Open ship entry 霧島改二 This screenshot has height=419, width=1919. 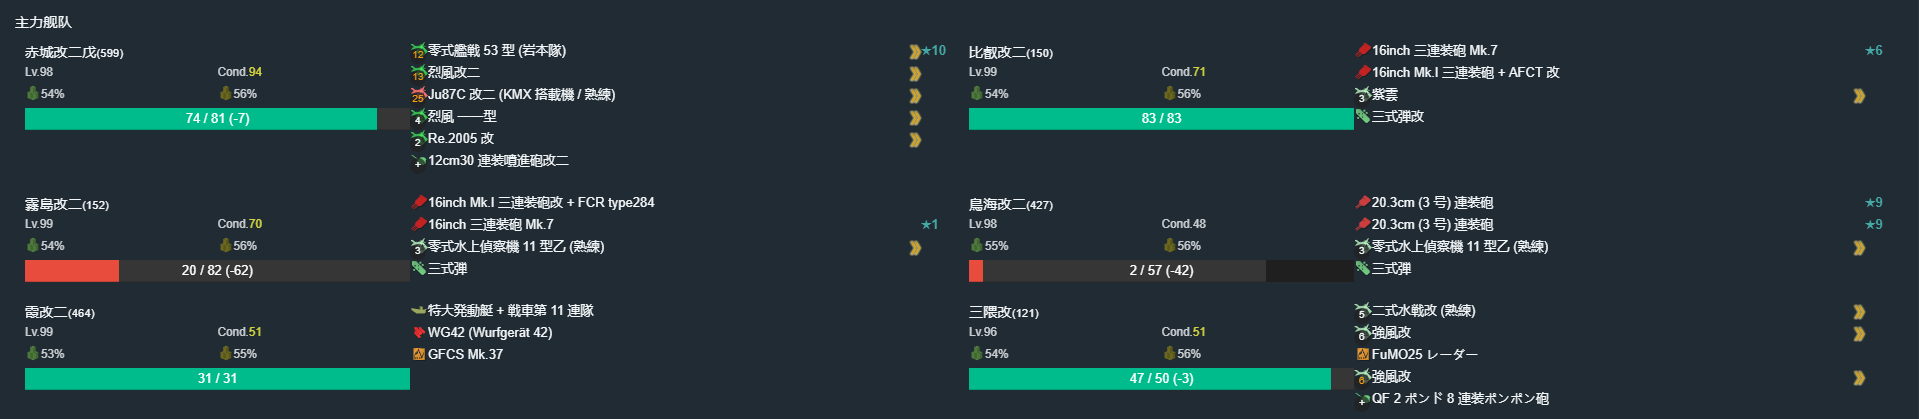53,204
